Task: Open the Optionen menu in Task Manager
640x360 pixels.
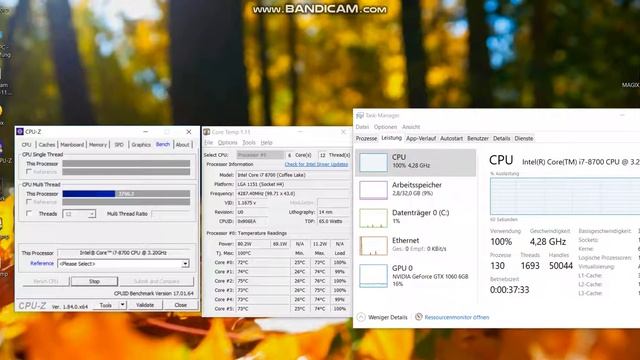Action: point(385,127)
